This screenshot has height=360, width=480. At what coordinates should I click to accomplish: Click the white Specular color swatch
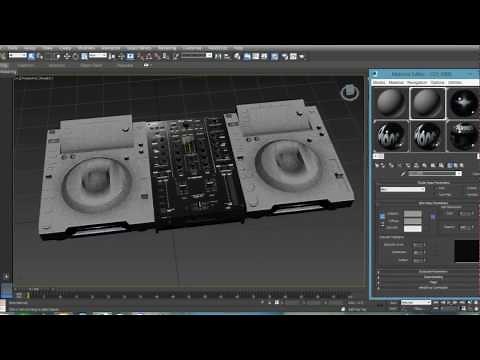pos(413,228)
